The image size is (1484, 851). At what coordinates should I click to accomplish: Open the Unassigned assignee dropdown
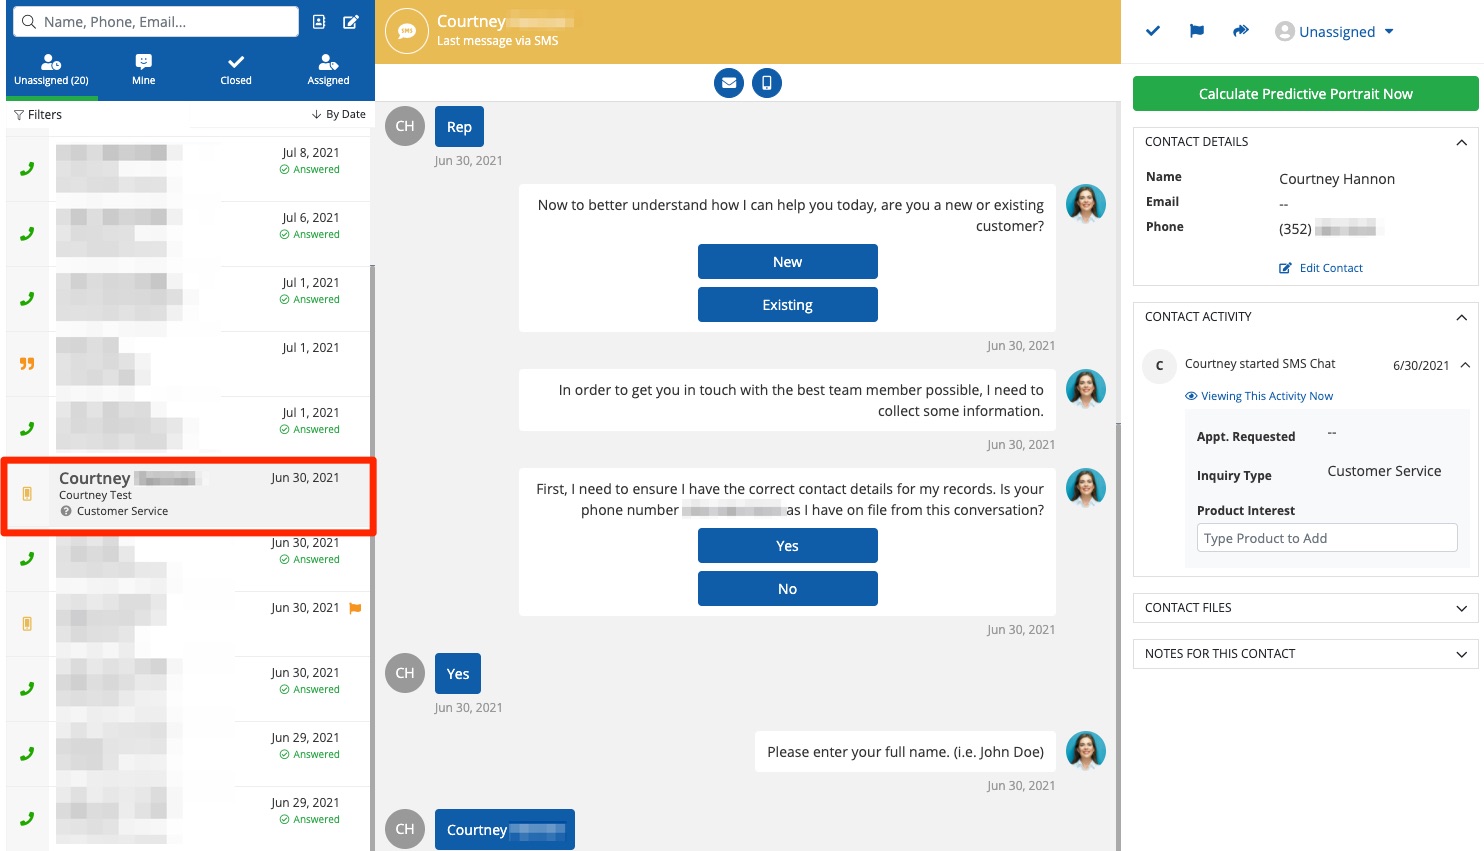(x=1335, y=32)
